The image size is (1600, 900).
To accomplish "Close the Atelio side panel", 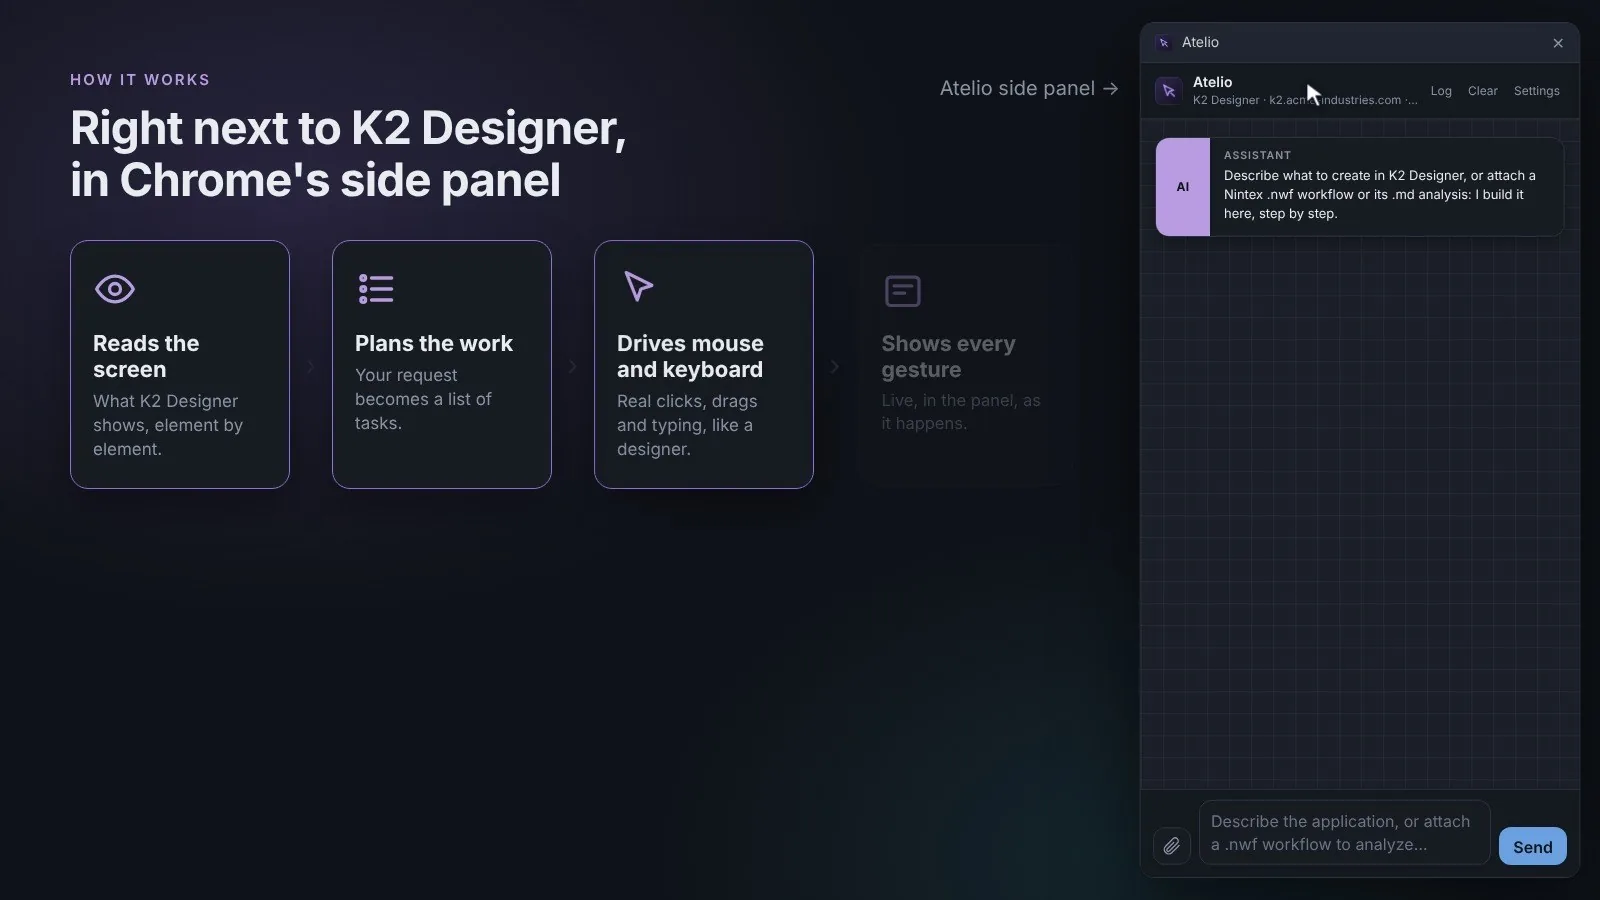I will (1558, 43).
